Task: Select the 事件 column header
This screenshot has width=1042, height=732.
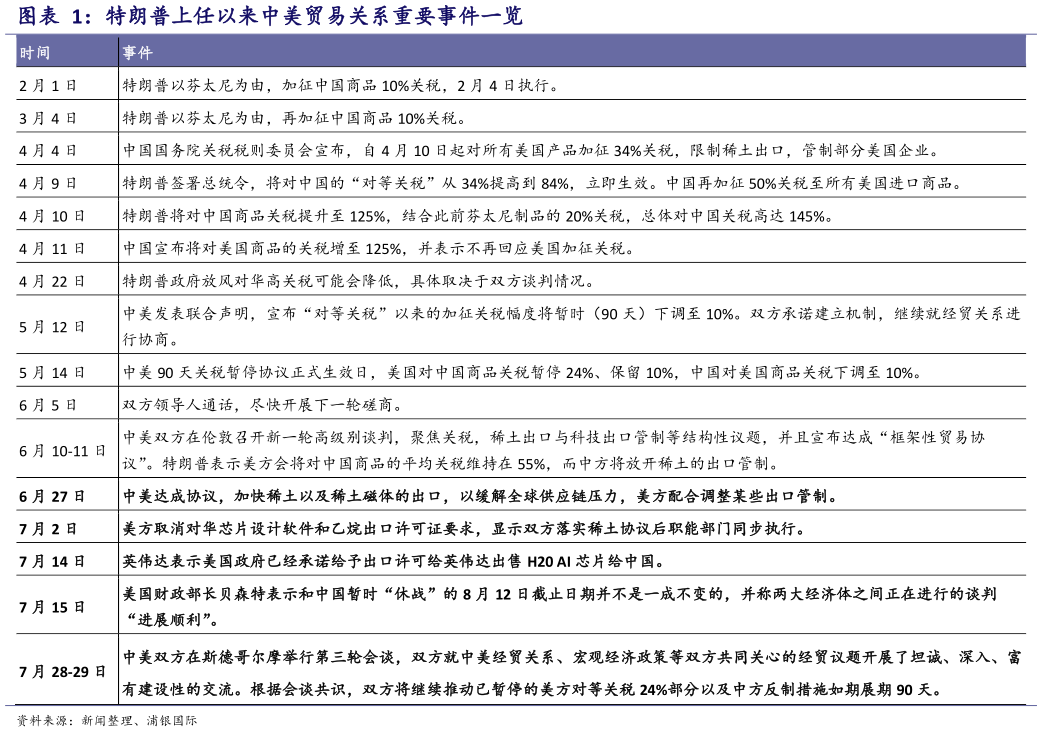Action: pyautogui.click(x=138, y=52)
